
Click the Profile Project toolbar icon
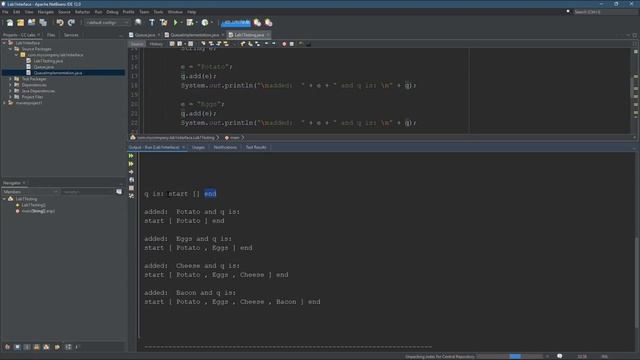205,23
